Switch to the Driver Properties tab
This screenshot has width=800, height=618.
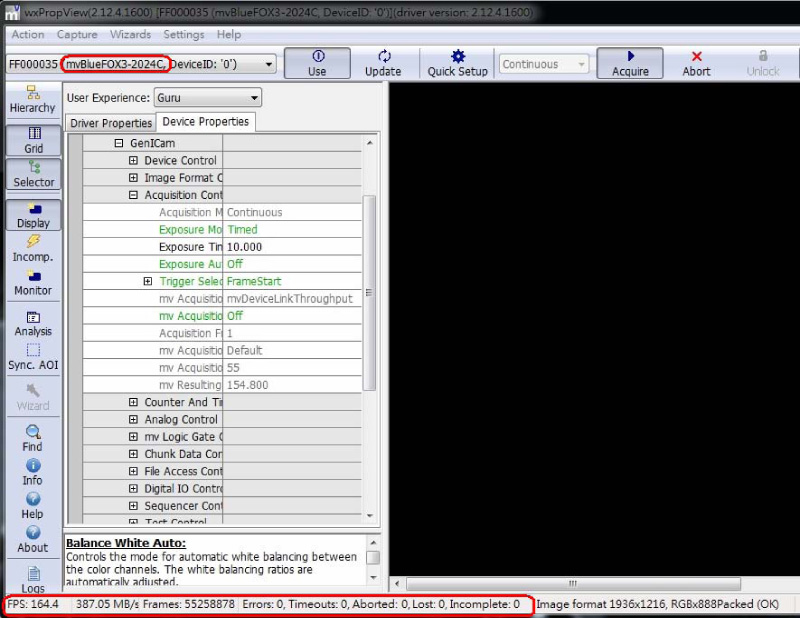(x=111, y=123)
